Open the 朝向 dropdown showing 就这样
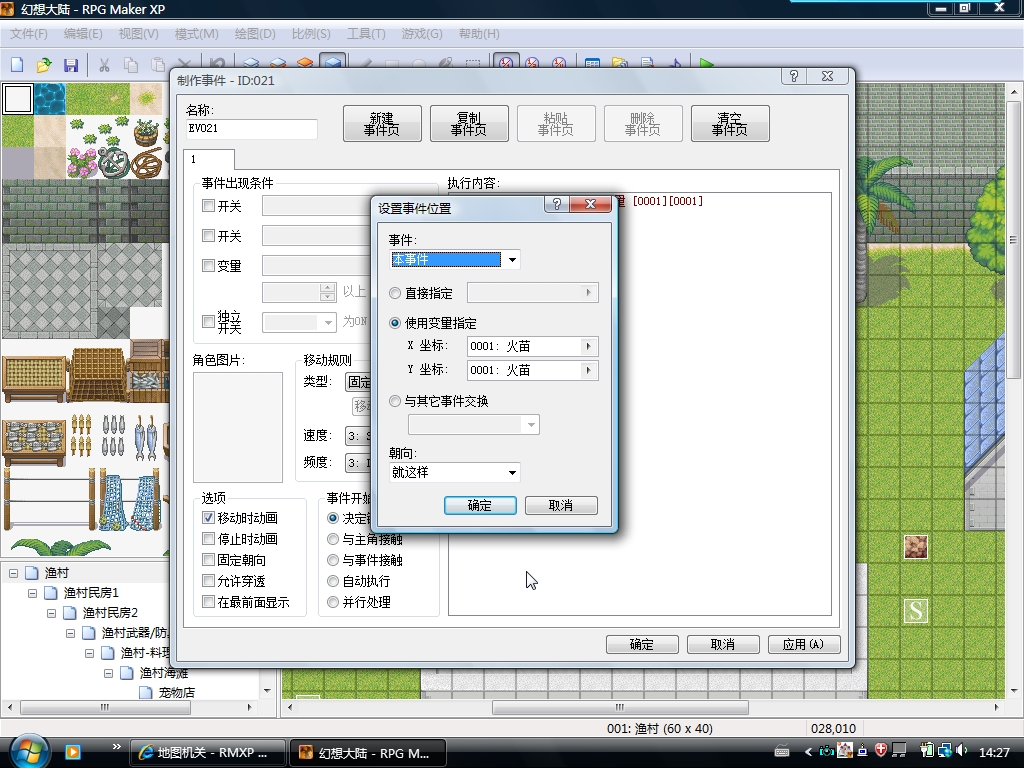Screen dimensions: 1024x768 point(455,472)
